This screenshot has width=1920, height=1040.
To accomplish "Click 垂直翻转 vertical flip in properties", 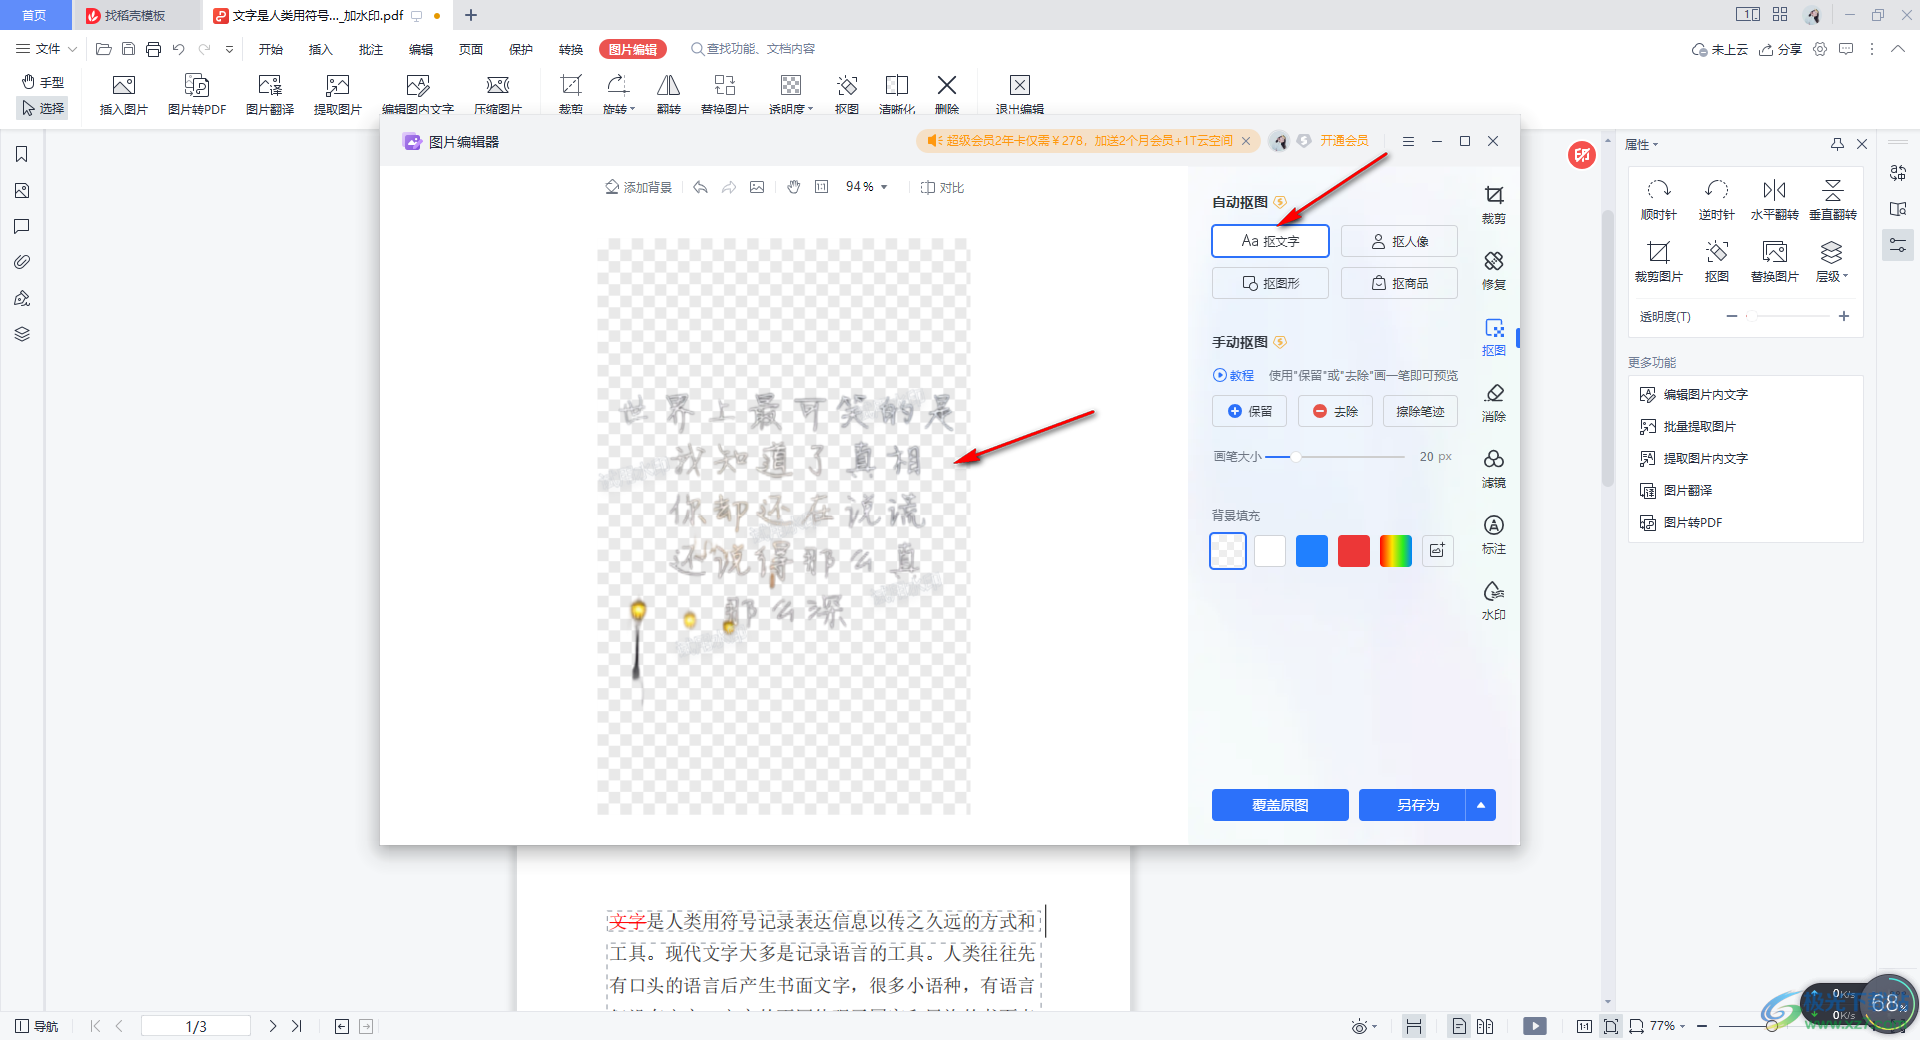I will [1833, 200].
